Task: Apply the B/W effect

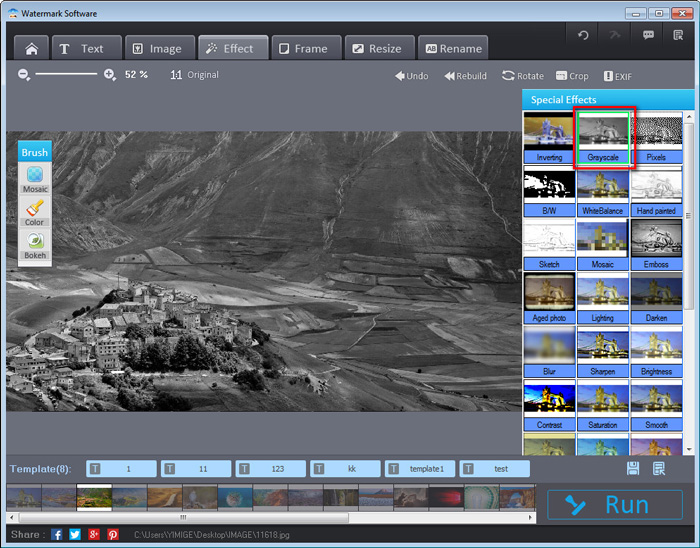Action: 549,191
